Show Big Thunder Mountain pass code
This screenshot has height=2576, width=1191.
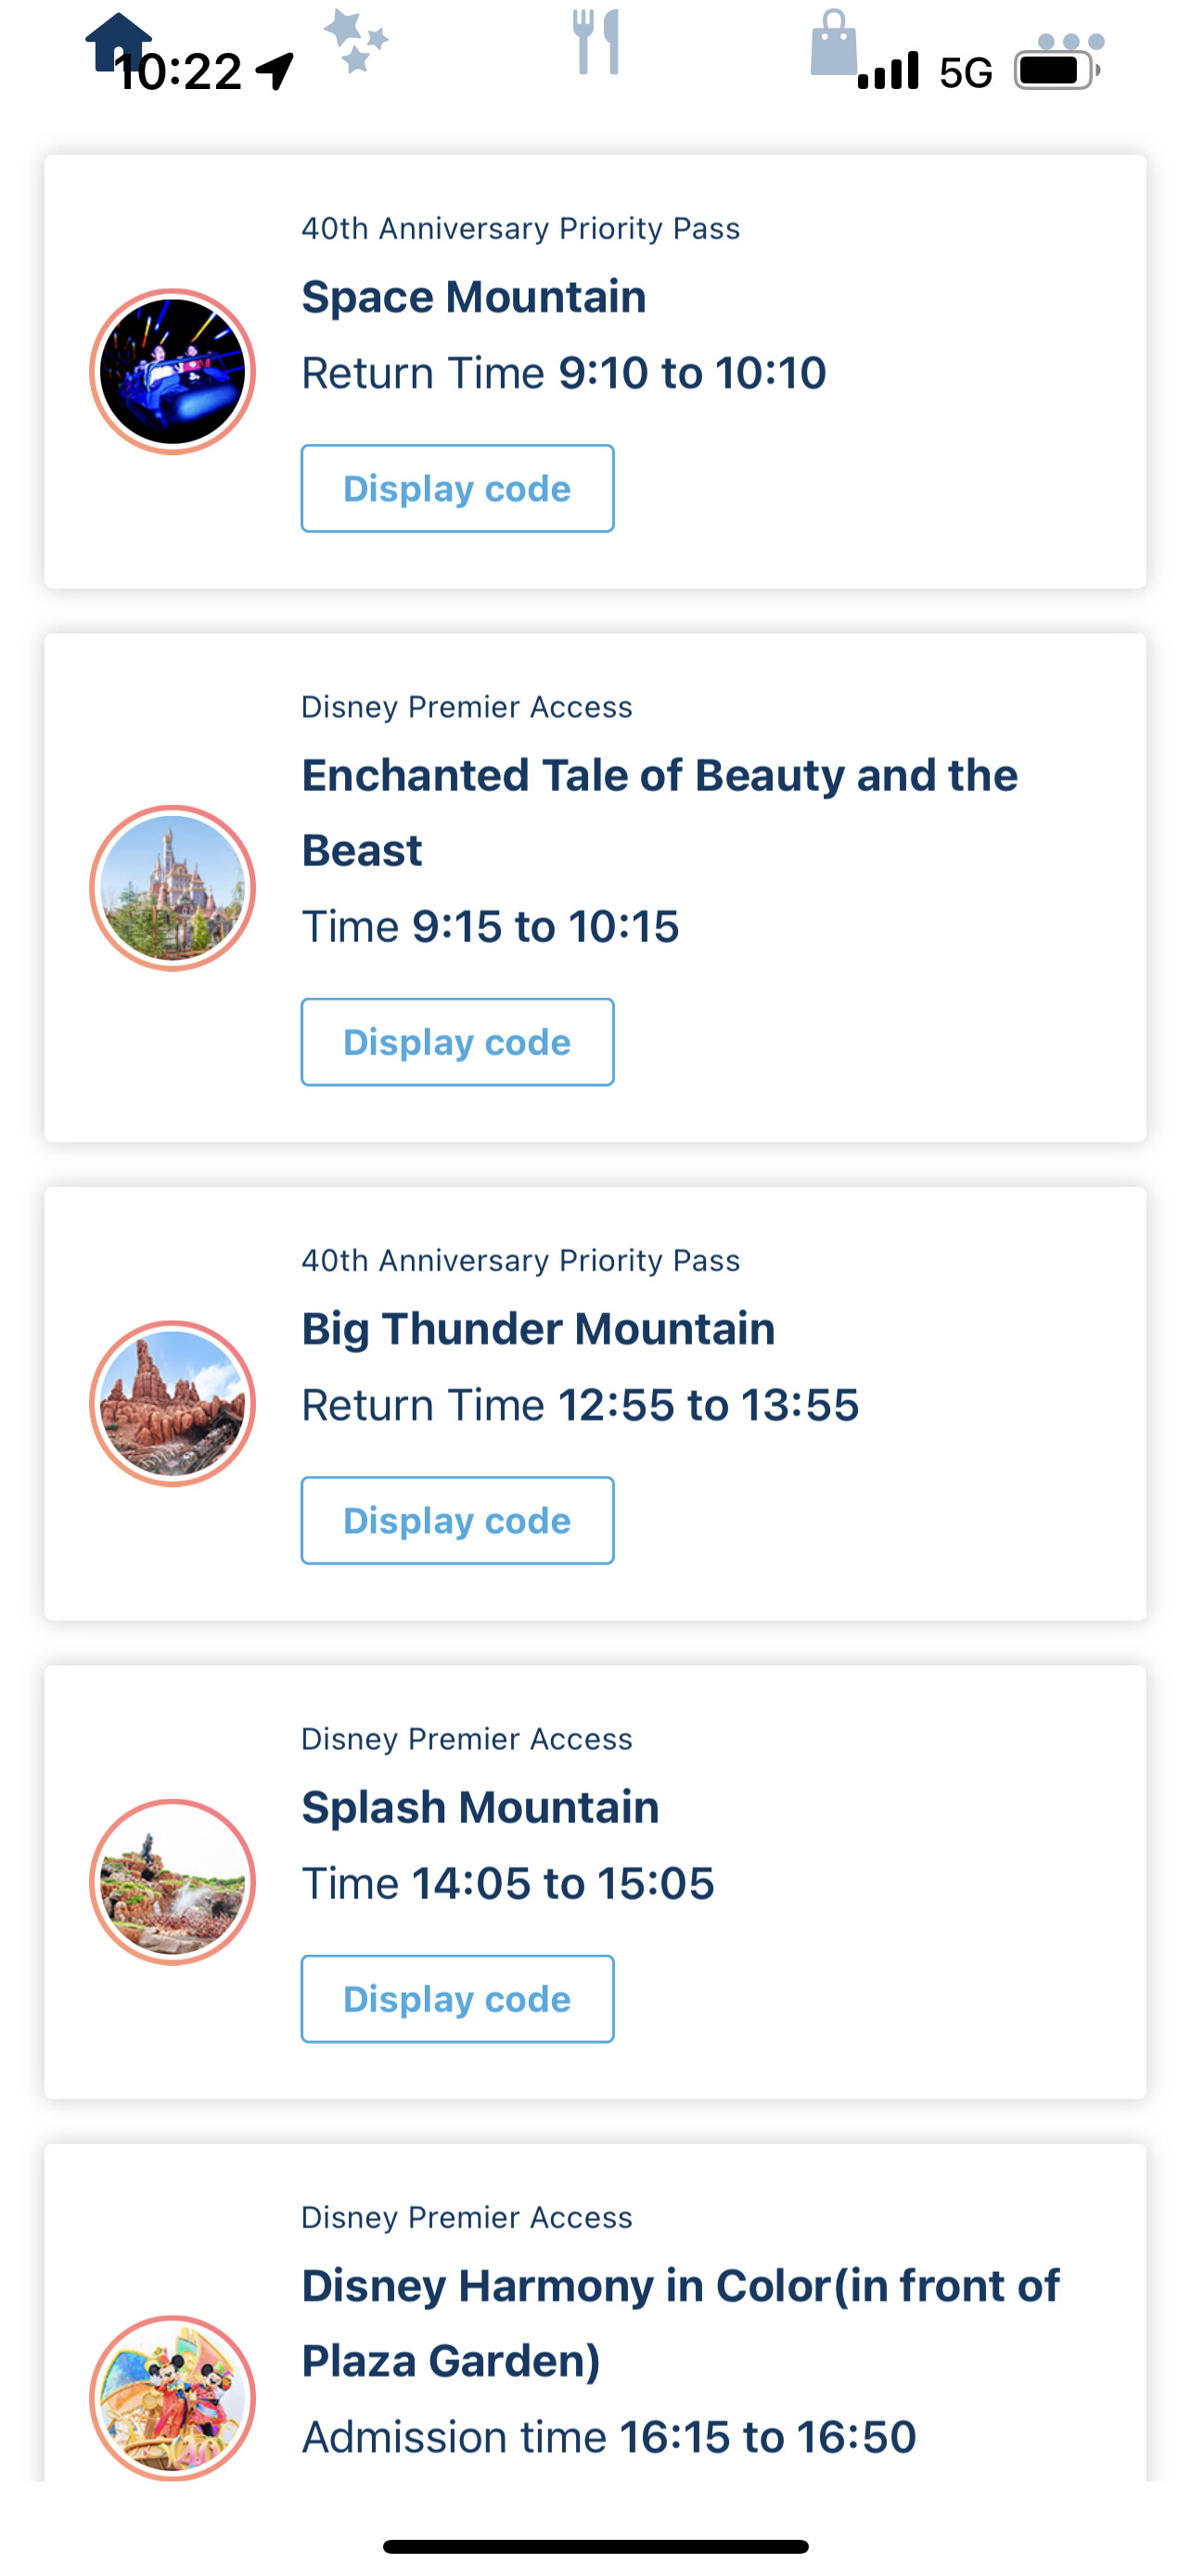(x=457, y=1520)
